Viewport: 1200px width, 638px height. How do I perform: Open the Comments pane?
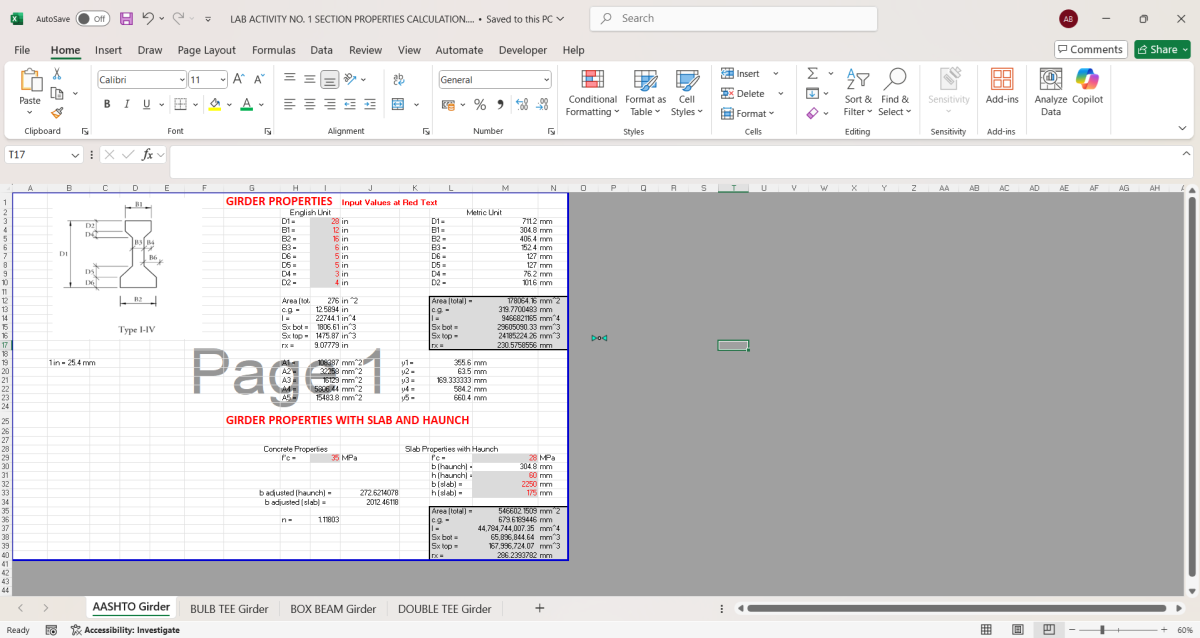[1090, 49]
